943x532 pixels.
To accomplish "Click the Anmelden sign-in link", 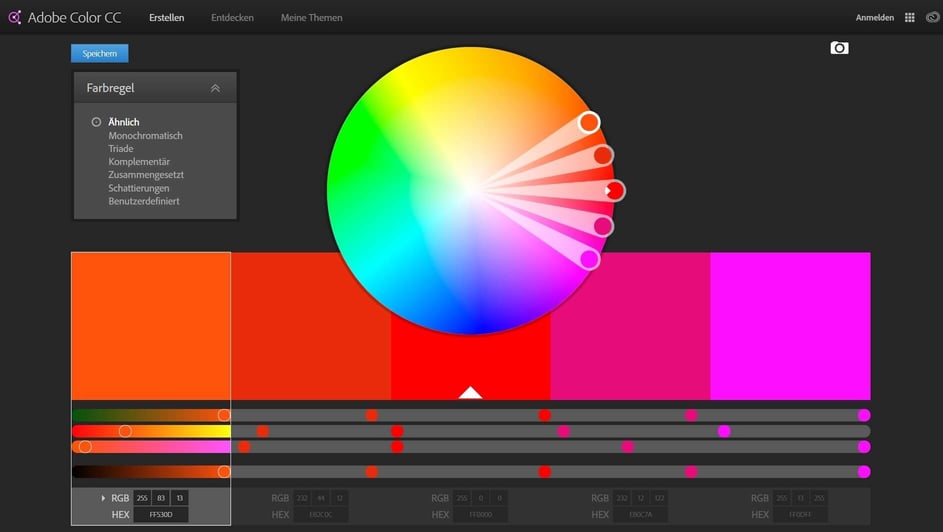I will point(874,17).
